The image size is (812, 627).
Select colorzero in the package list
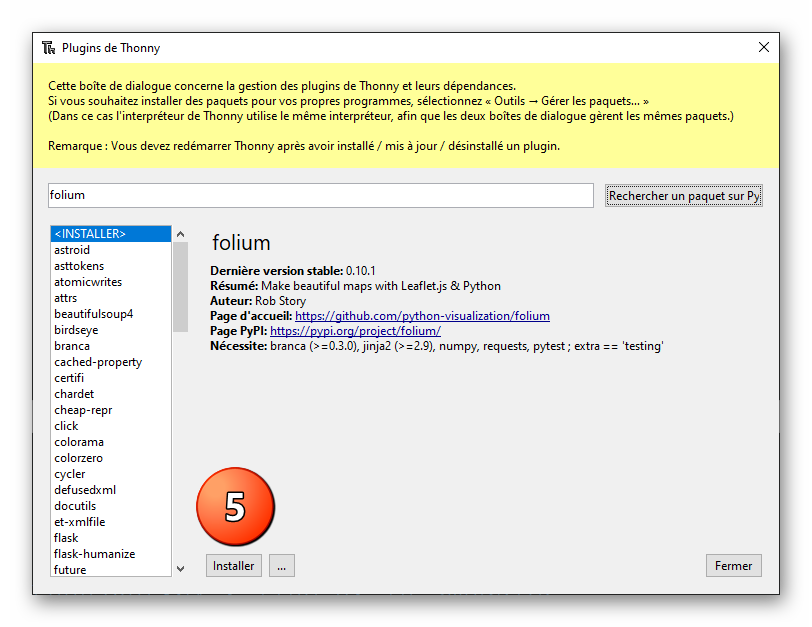click(111, 458)
